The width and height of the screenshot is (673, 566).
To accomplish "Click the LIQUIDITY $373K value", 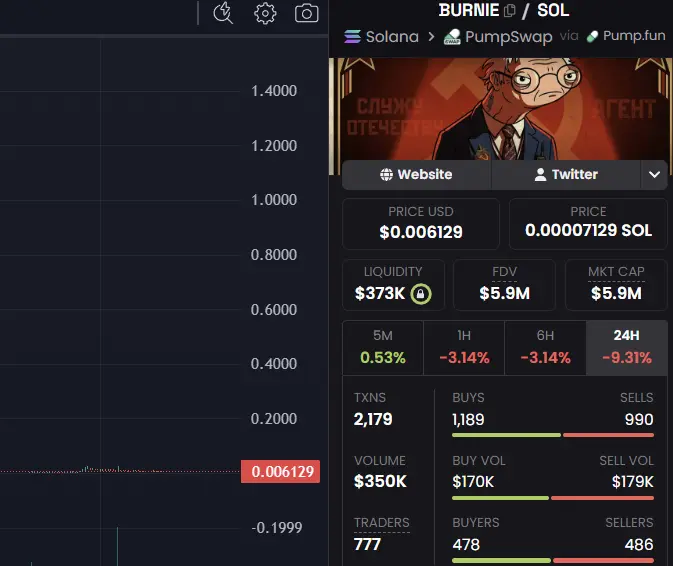I will [x=379, y=294].
